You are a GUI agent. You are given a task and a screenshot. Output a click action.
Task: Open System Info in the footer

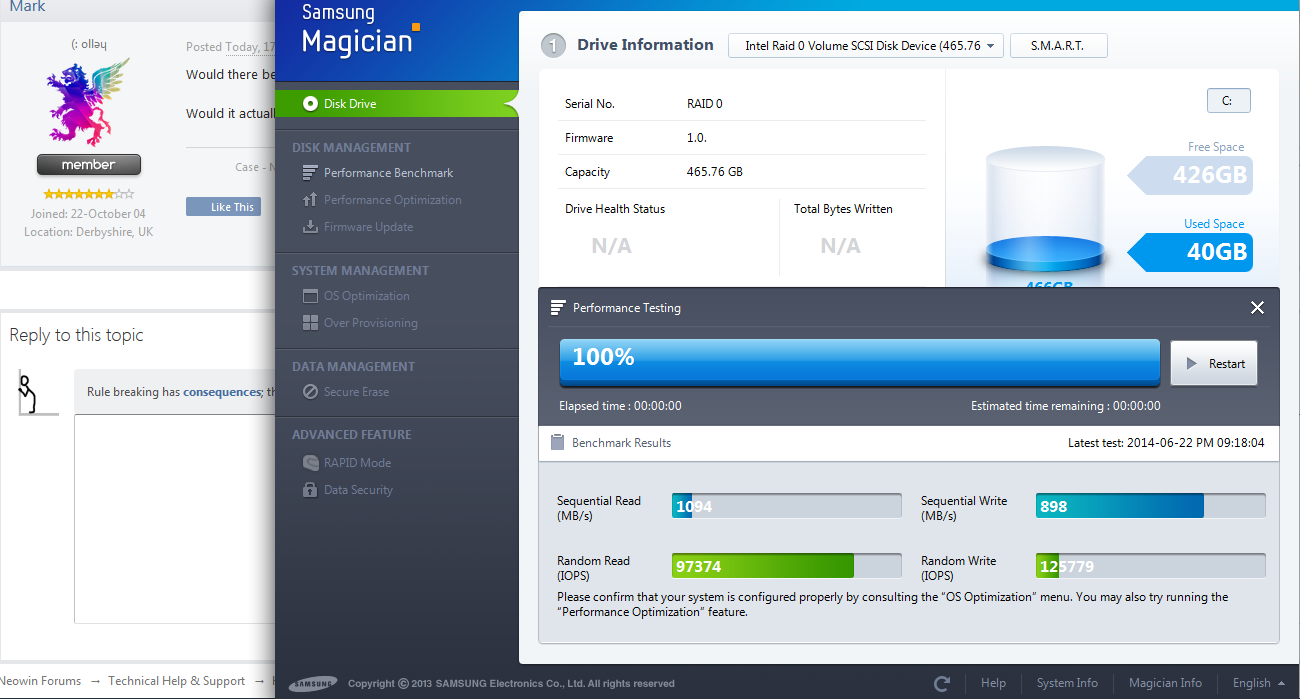[1067, 683]
